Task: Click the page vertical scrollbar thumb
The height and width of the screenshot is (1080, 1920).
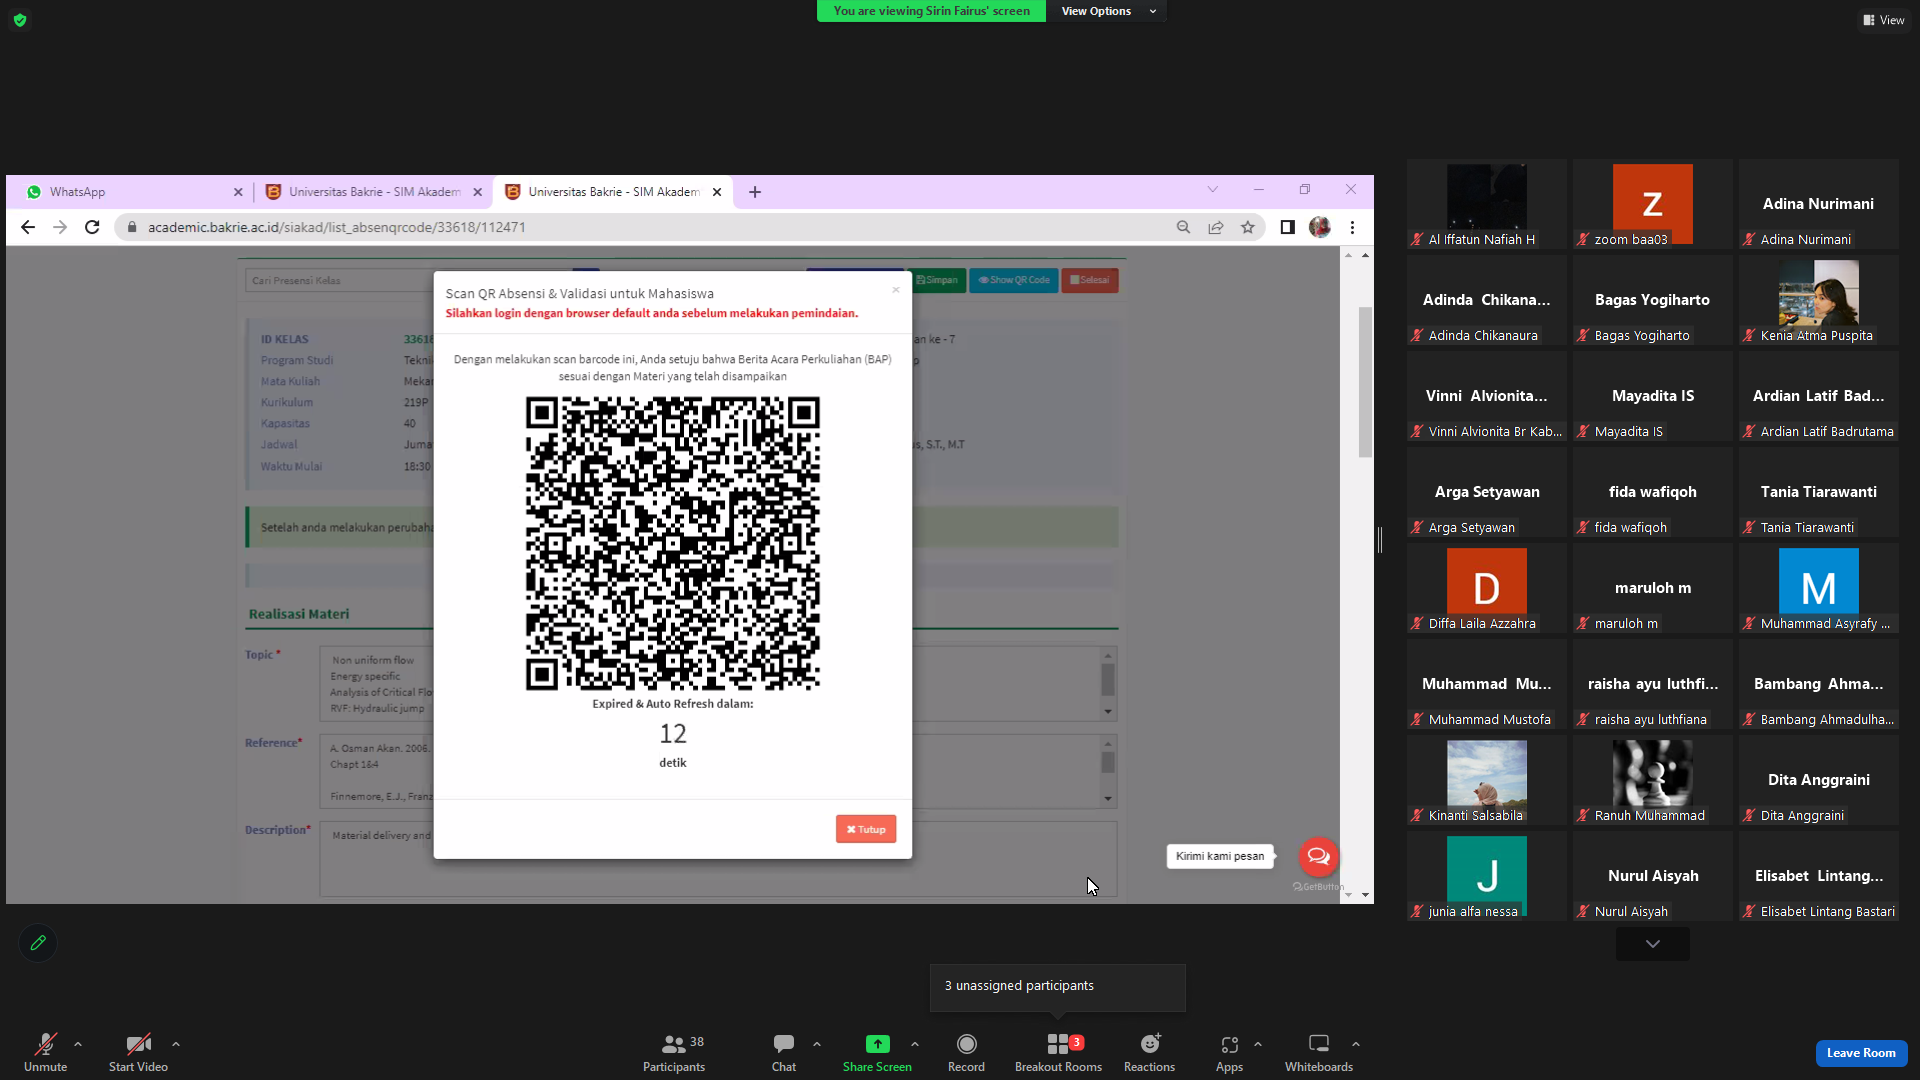Action: (x=1365, y=382)
